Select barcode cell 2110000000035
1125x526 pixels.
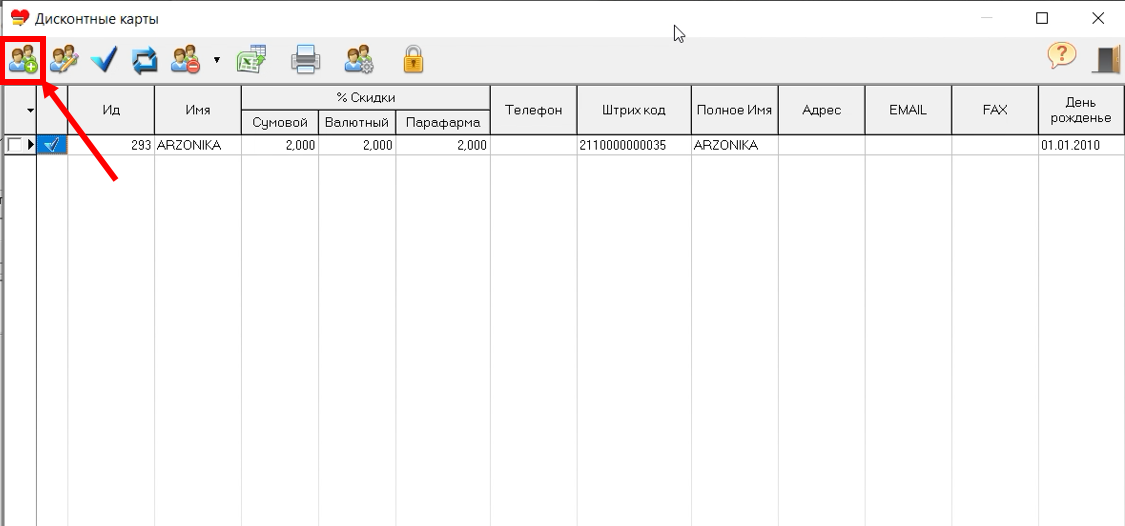(x=634, y=145)
